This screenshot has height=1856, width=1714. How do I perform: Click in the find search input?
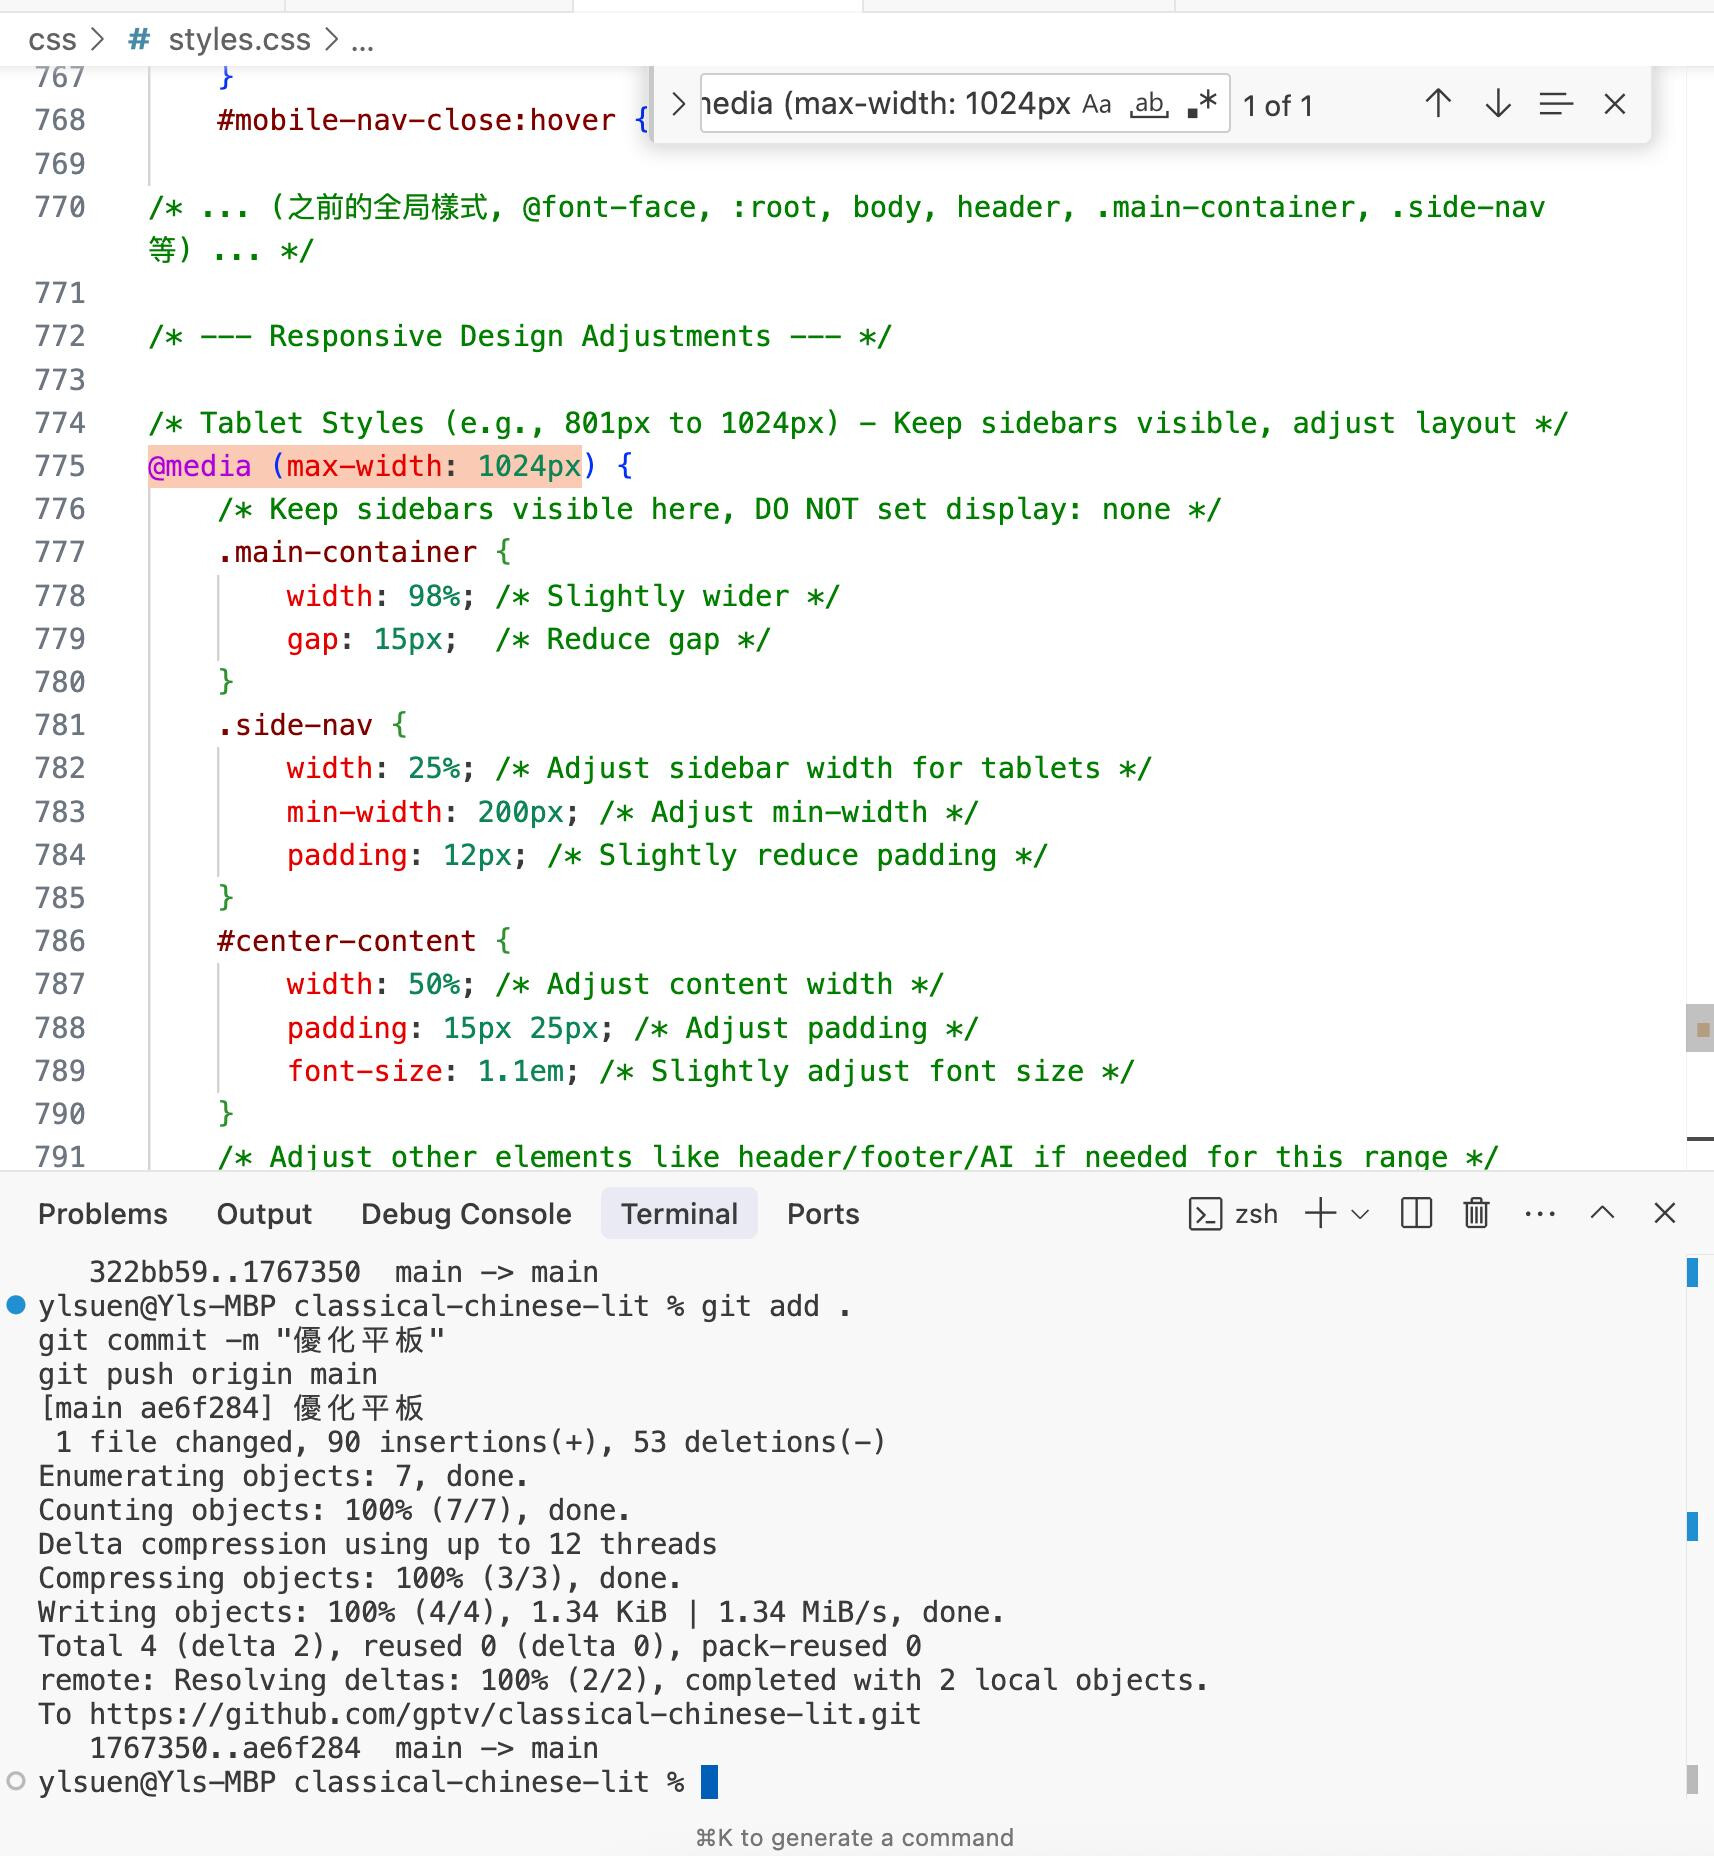pos(885,104)
